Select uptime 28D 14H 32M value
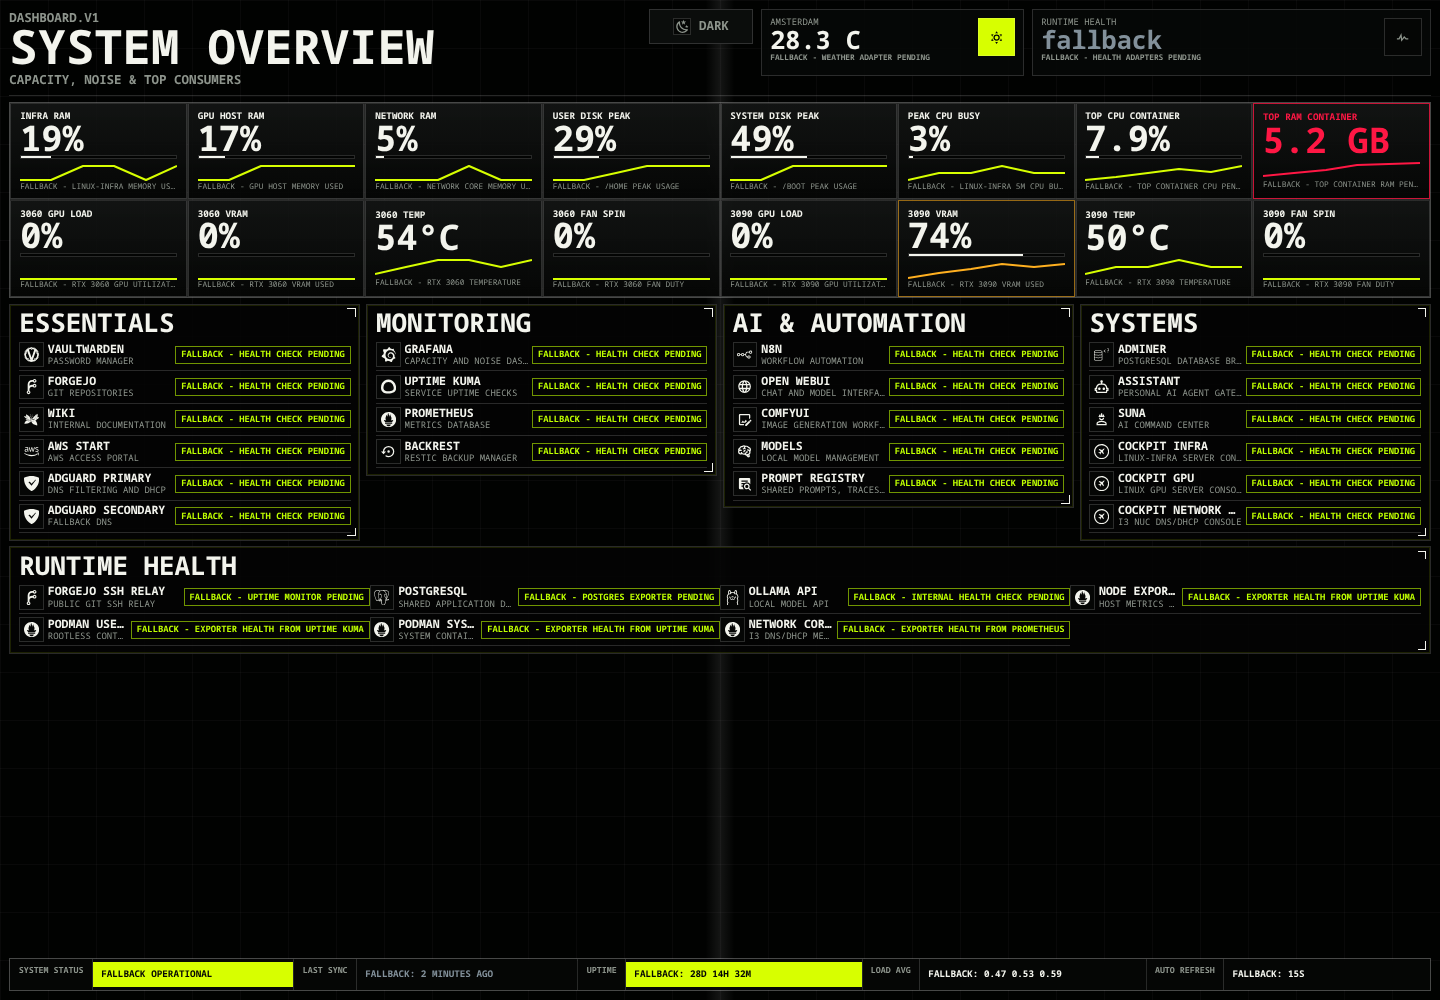The width and height of the screenshot is (1440, 1000). click(743, 974)
